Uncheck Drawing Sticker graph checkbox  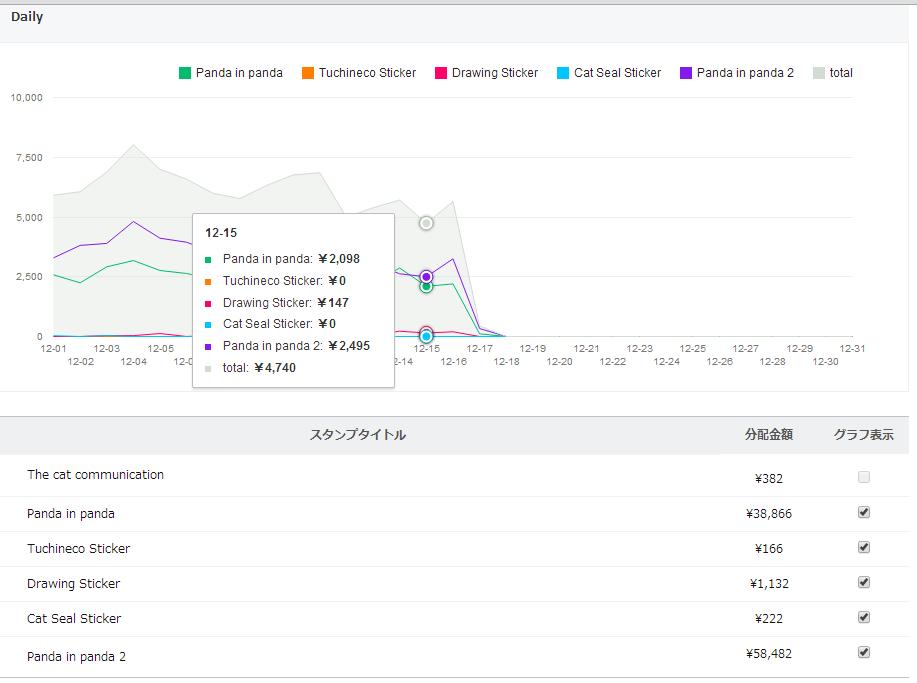pos(864,582)
